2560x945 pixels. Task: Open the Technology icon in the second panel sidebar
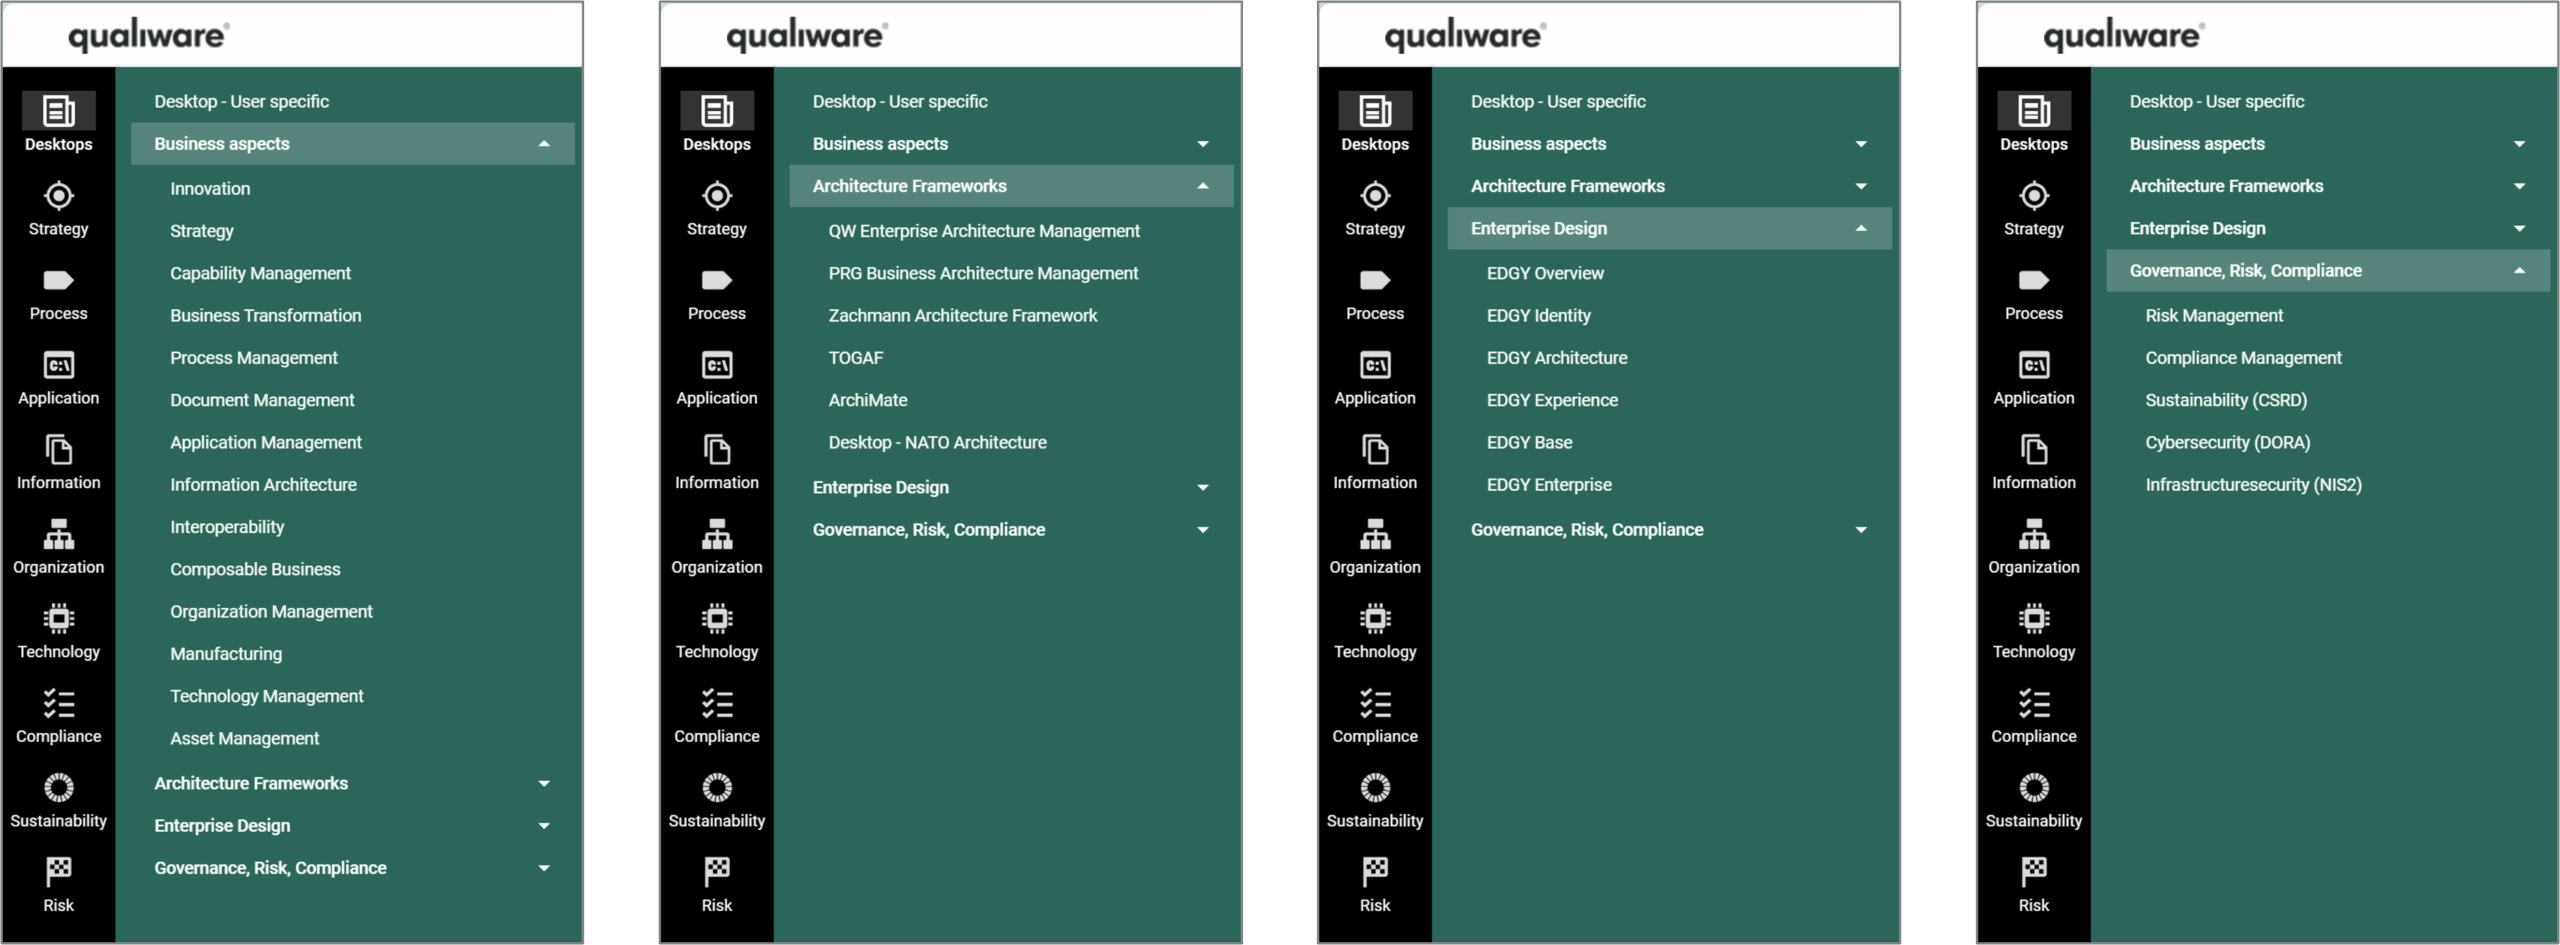717,619
